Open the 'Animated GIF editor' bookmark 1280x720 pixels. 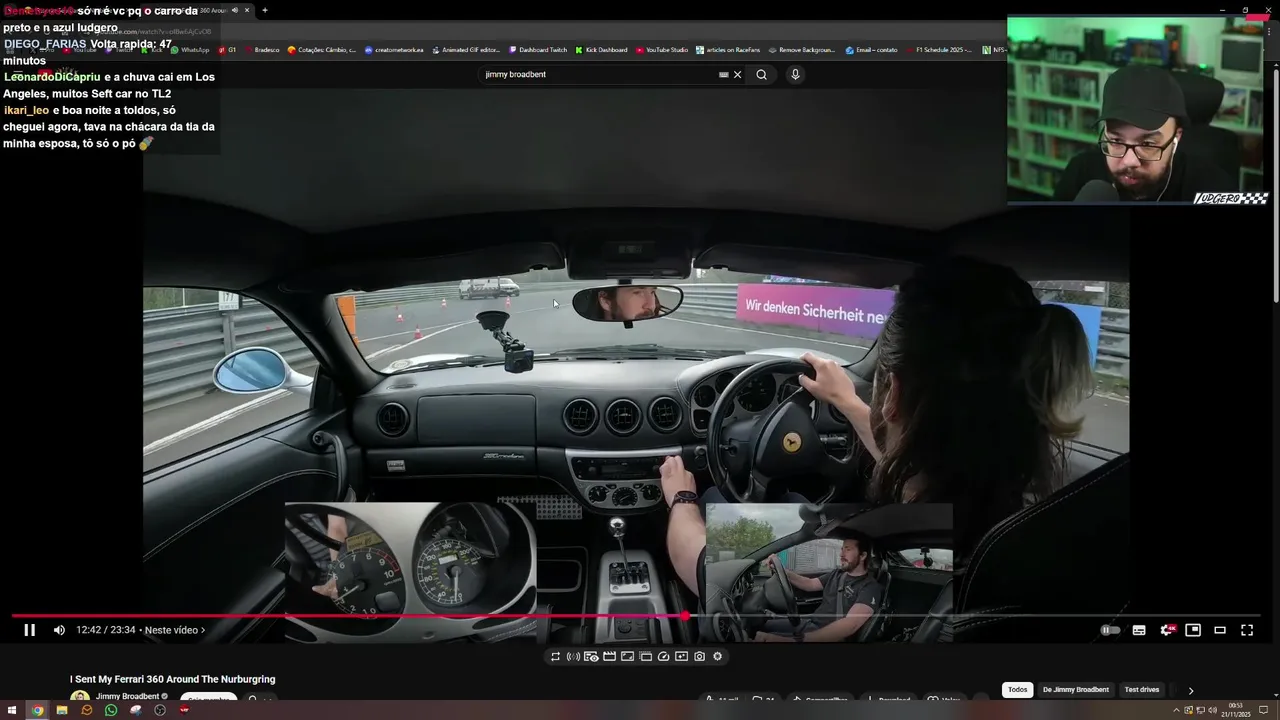click(x=466, y=50)
